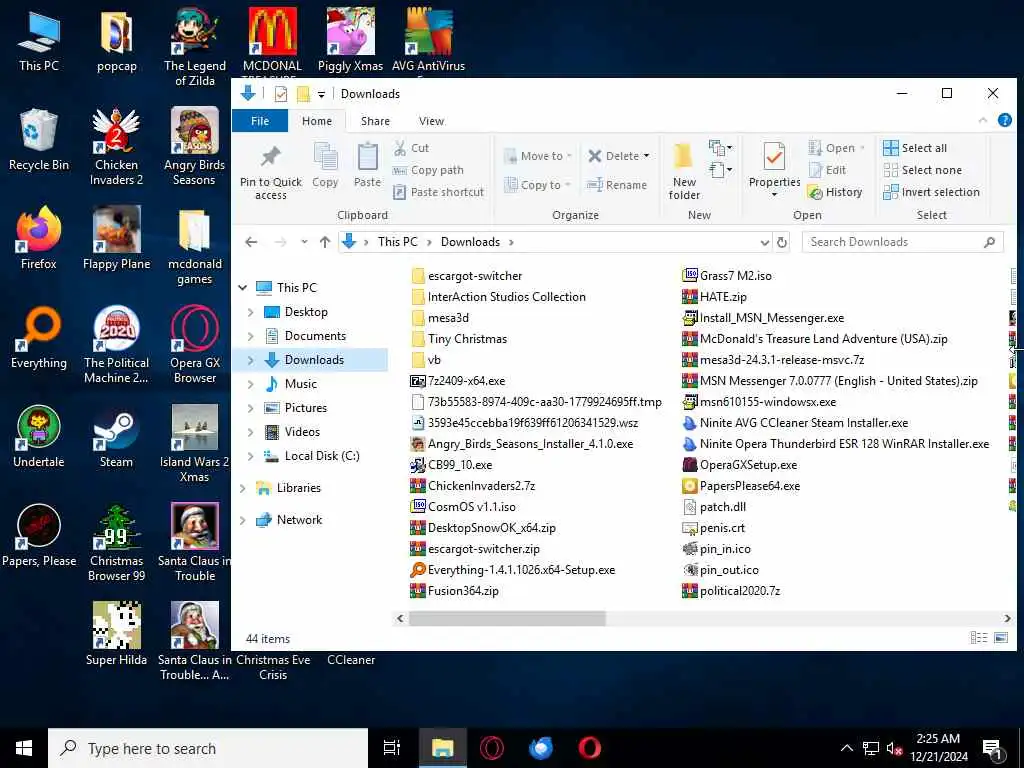
Task: Expand the Libraries tree node
Action: (x=243, y=488)
